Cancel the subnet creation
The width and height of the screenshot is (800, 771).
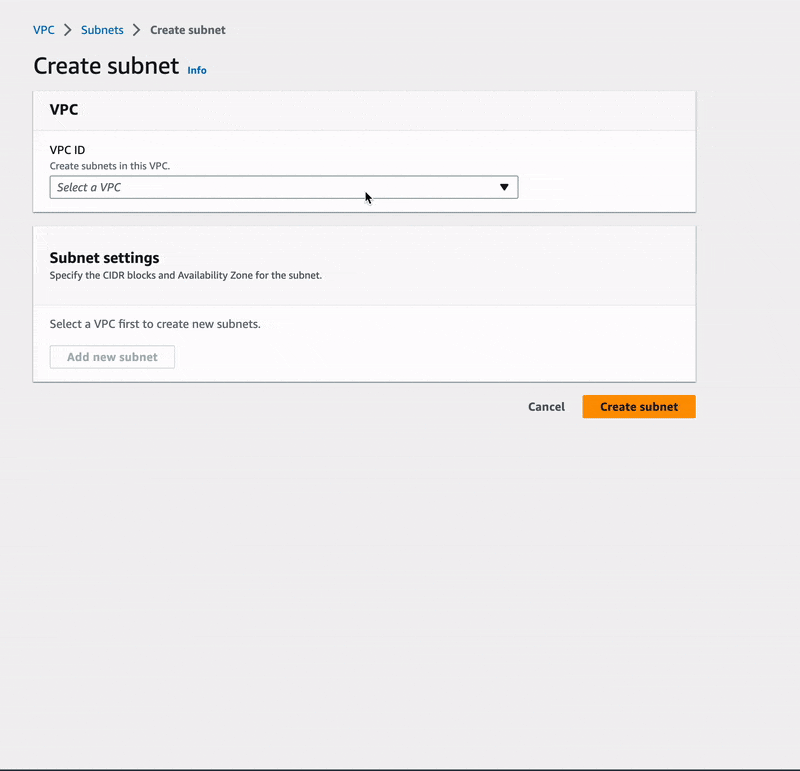click(x=546, y=407)
